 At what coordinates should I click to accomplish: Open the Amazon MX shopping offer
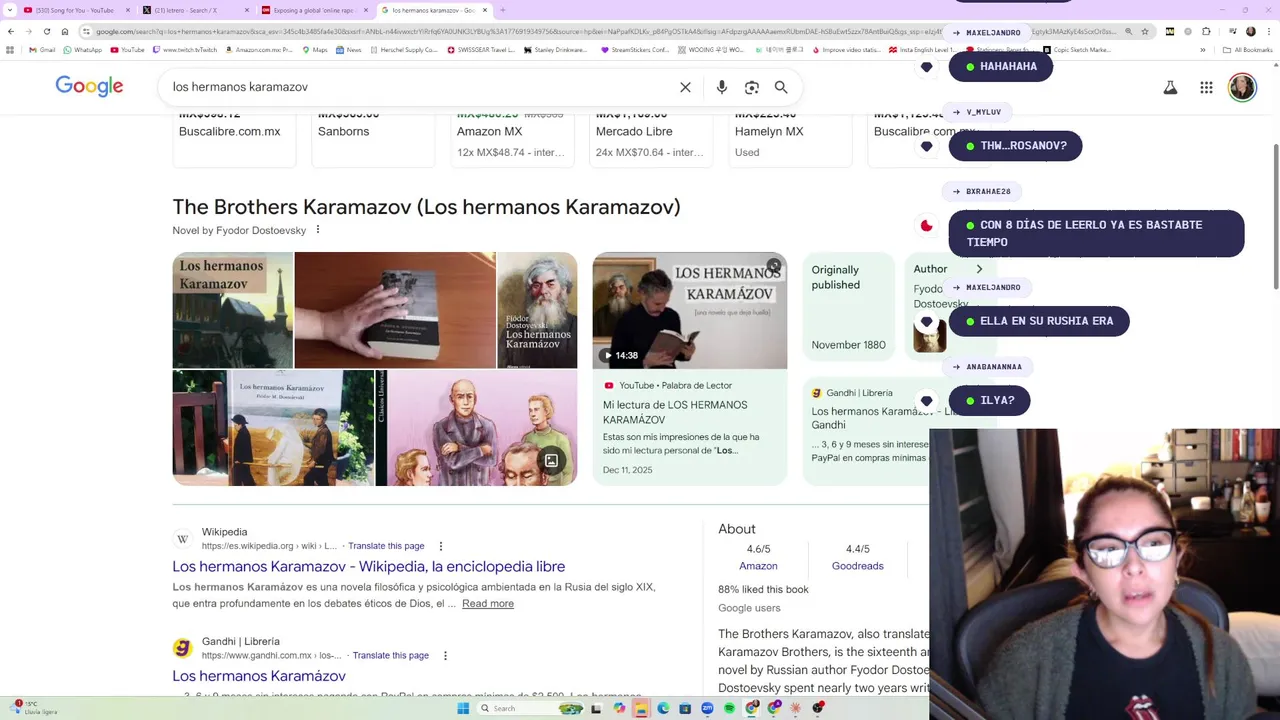pyautogui.click(x=511, y=140)
